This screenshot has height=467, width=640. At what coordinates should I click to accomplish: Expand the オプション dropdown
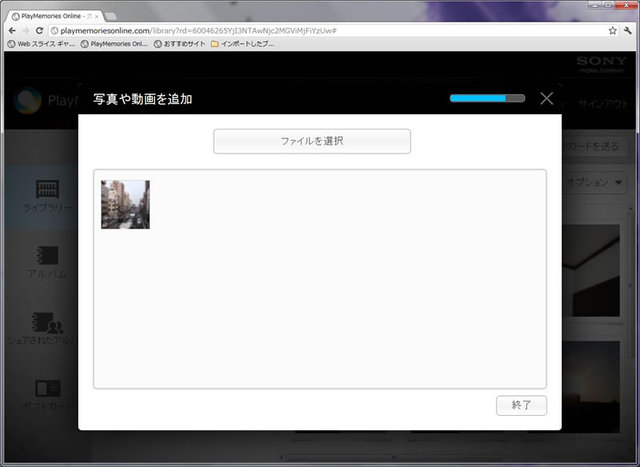click(594, 183)
